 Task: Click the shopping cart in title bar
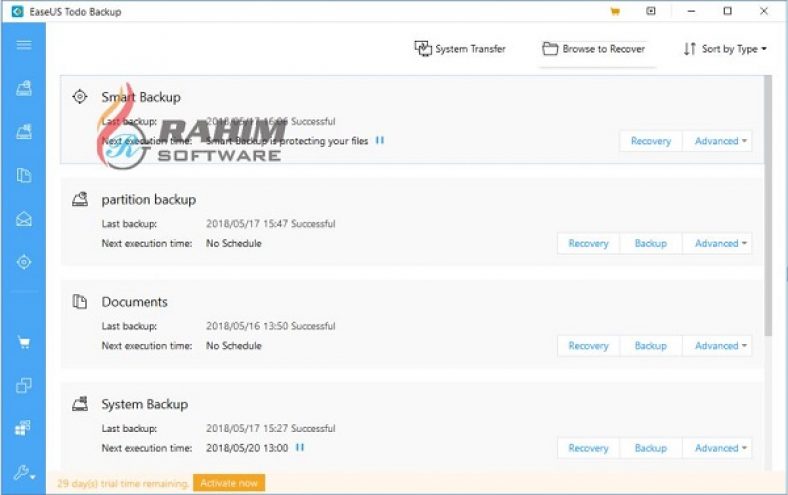(614, 11)
